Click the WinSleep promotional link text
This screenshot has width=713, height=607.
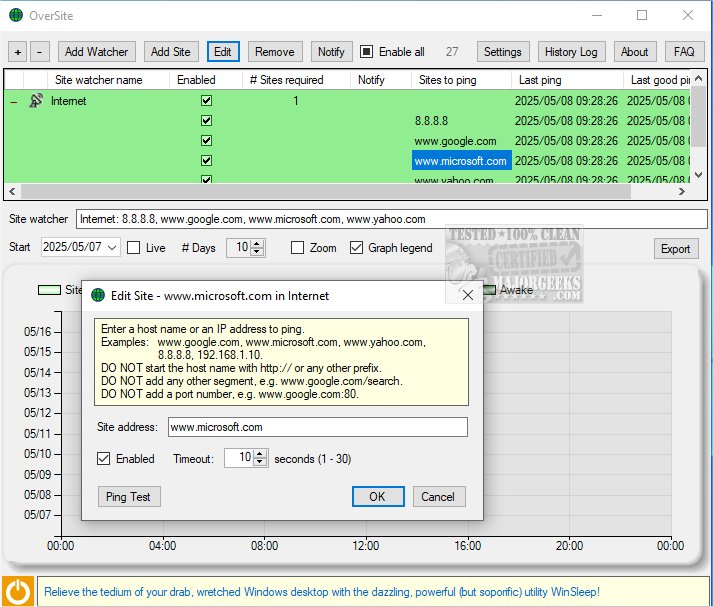322,592
